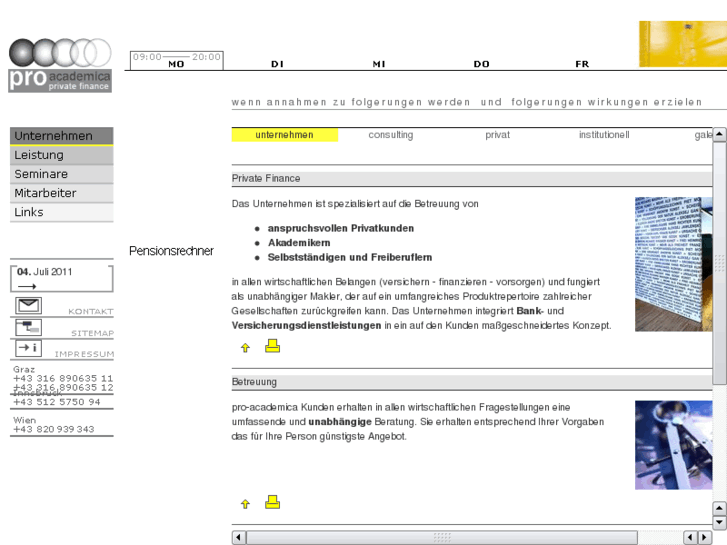Viewport: 727px width, 545px height.
Task: Click the vertical scrollbar bottom down arrow
Action: [719, 523]
